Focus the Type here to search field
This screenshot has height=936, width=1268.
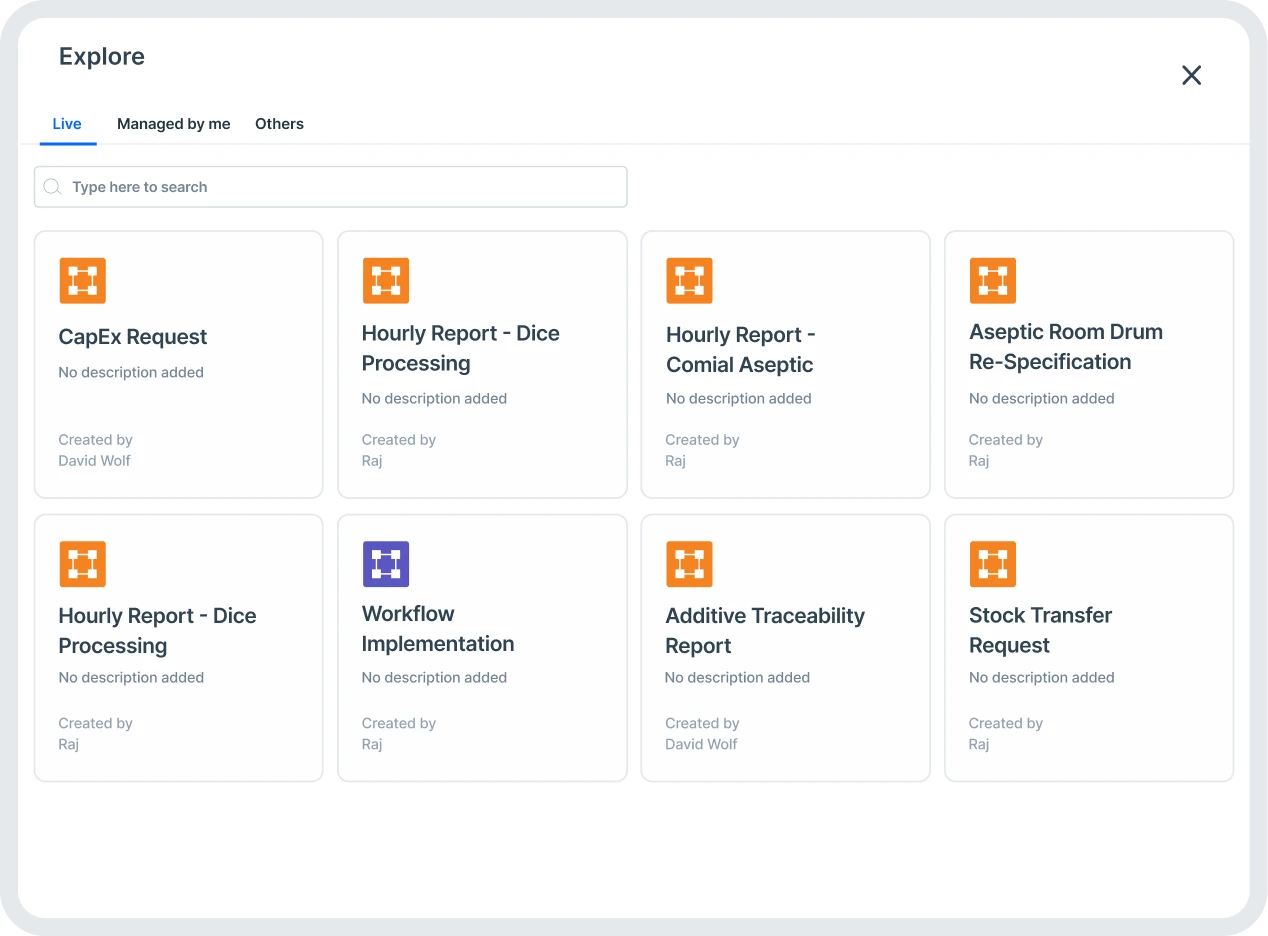click(331, 187)
